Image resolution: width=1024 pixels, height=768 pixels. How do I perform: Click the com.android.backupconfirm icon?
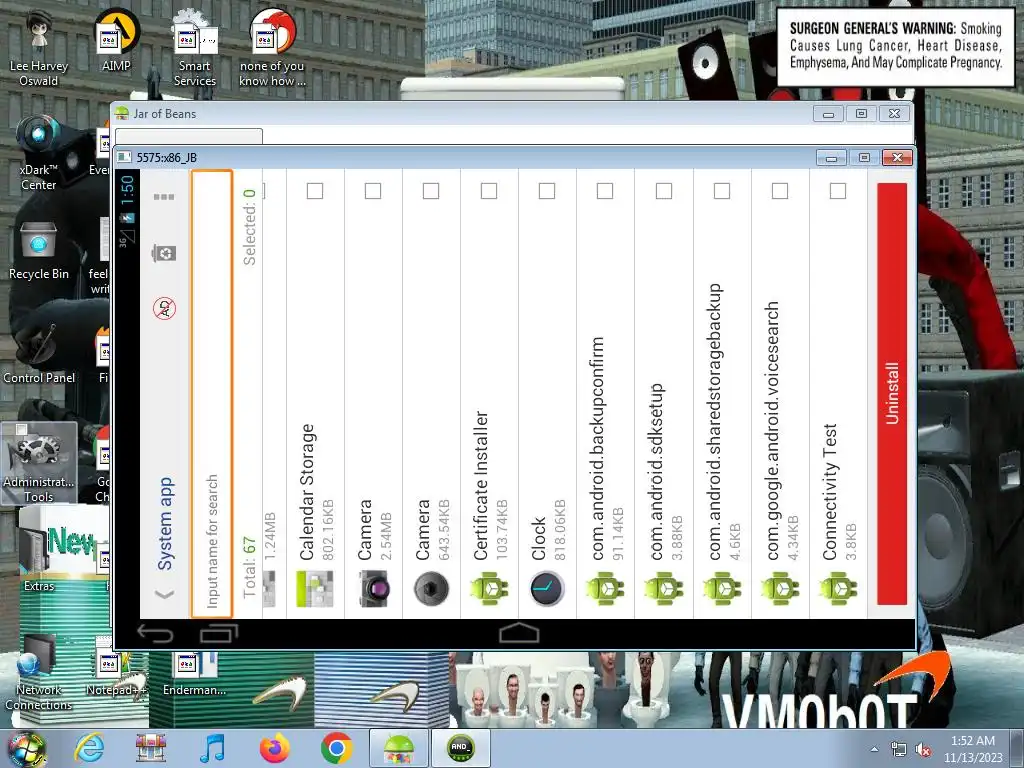click(x=605, y=588)
